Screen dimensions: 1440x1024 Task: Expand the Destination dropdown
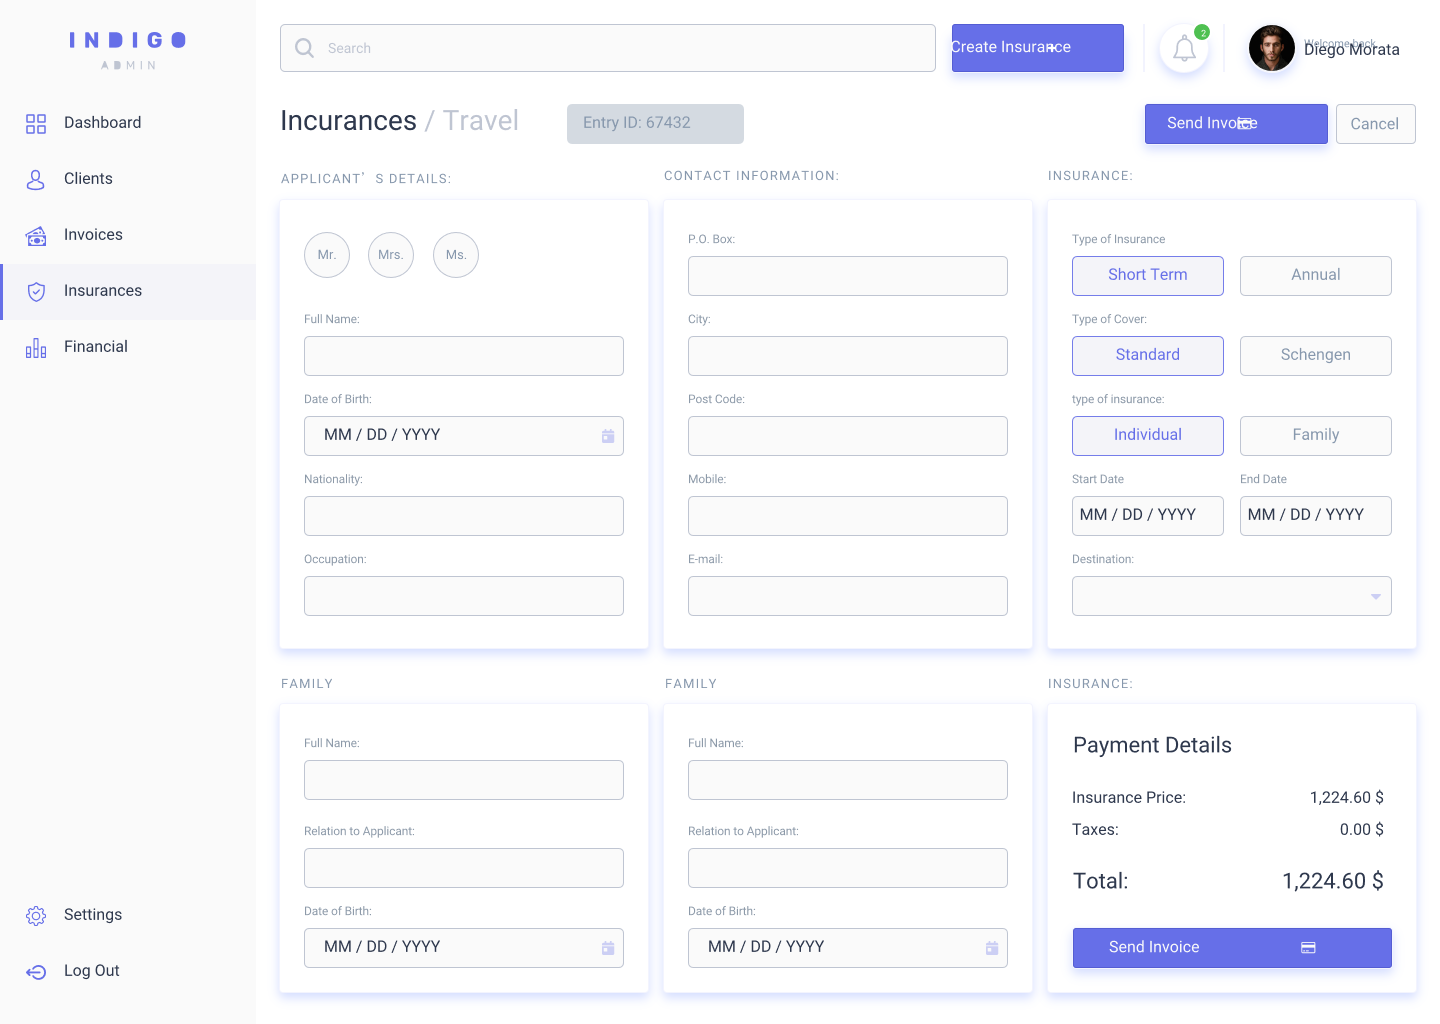click(1232, 596)
